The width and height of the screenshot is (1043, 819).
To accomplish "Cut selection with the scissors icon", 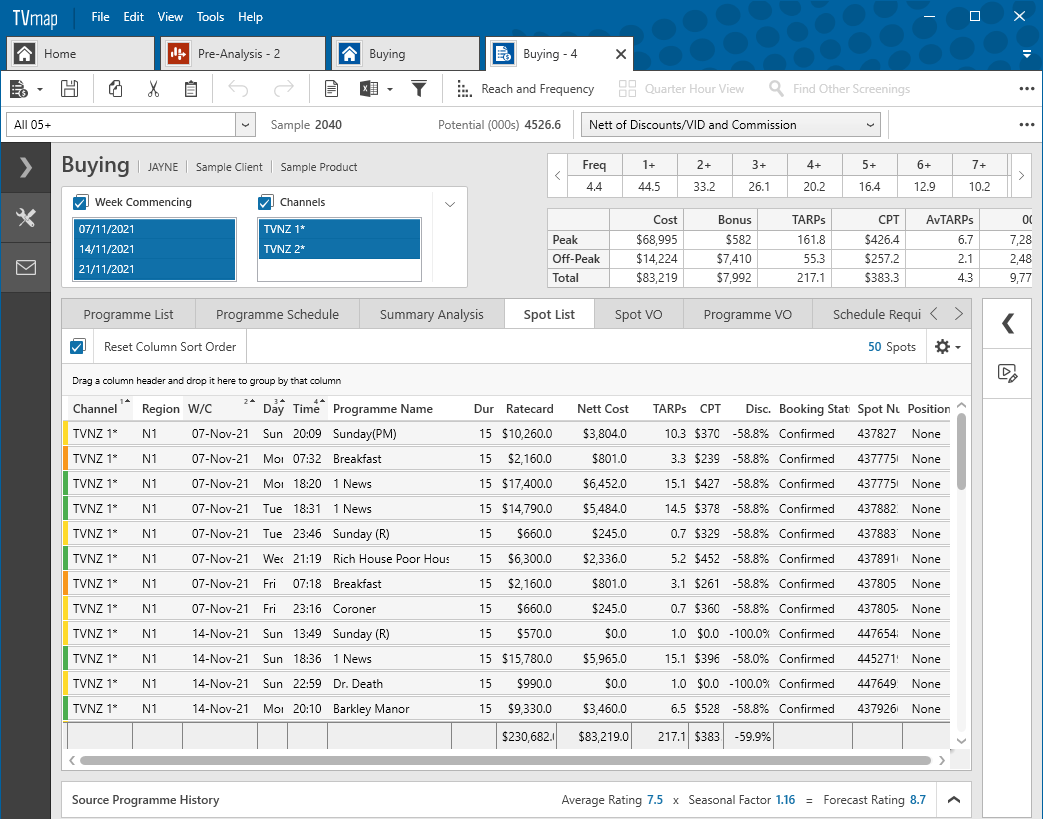I will coord(153,88).
